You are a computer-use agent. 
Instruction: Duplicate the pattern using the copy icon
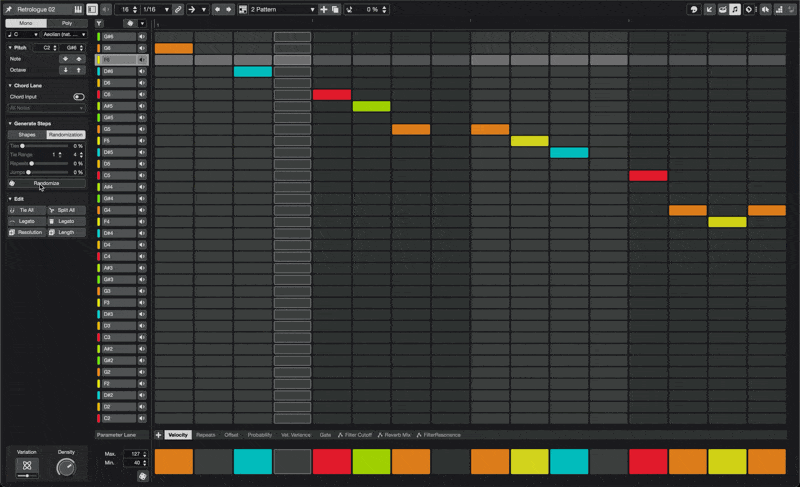[x=335, y=9]
